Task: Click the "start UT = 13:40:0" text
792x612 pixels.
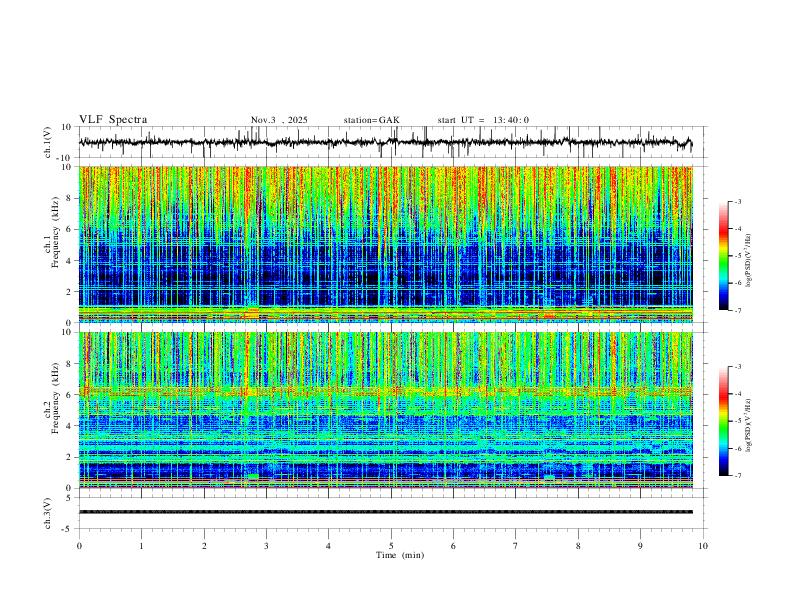Action: coord(483,120)
